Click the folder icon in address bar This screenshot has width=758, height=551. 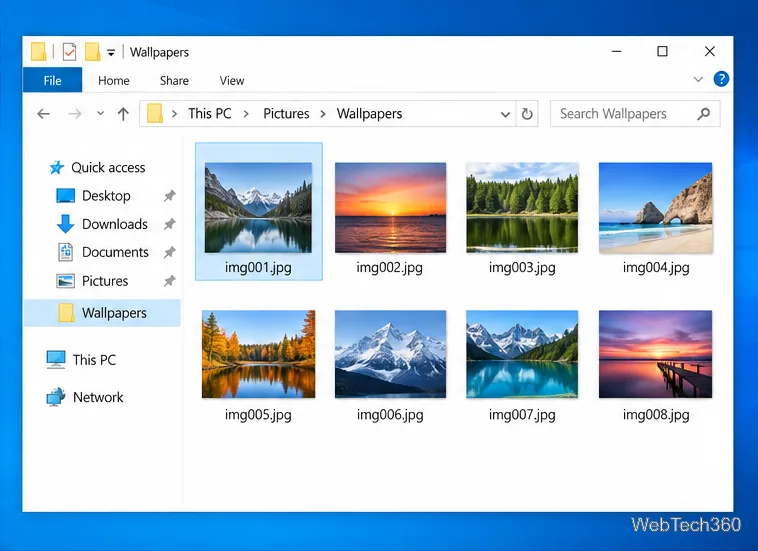click(155, 114)
